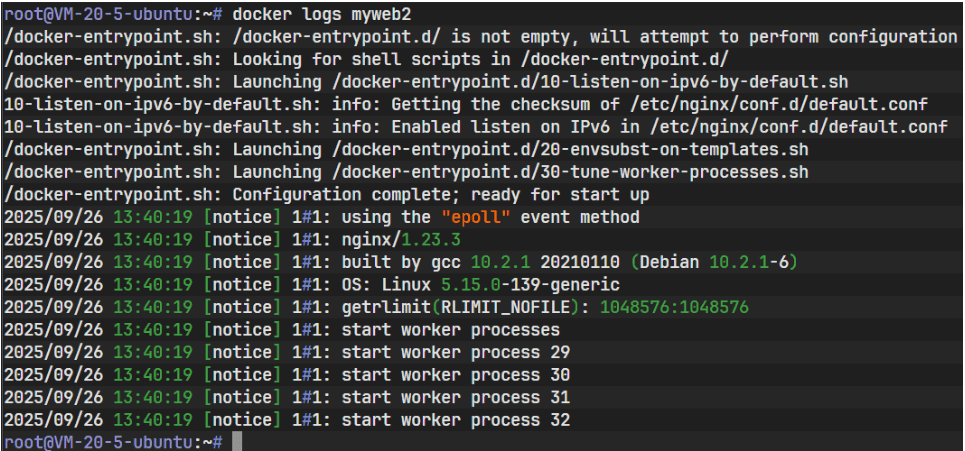Click worker process number 30

click(x=559, y=374)
